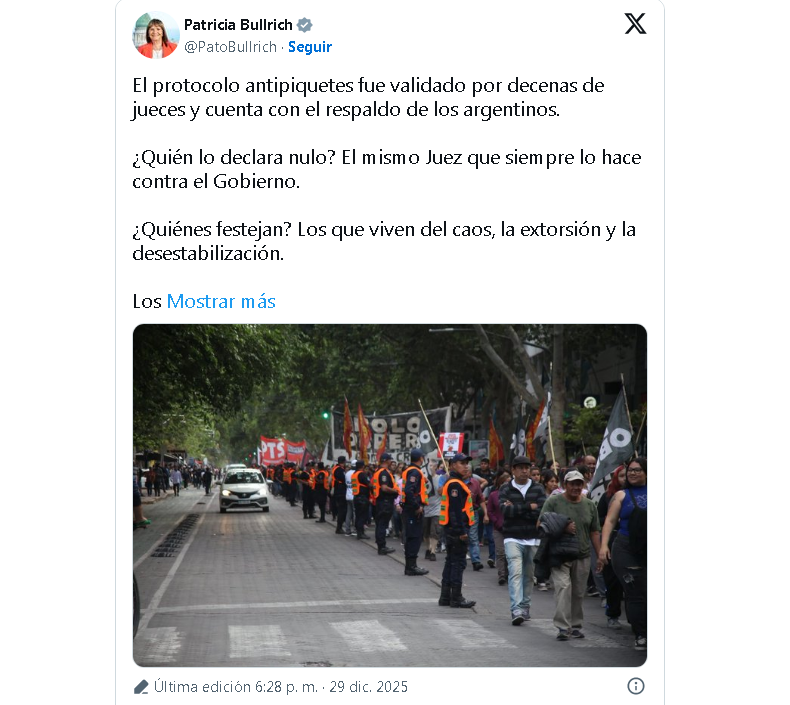
Task: Click the police officer nearest the crosswalk
Action: coord(456,530)
